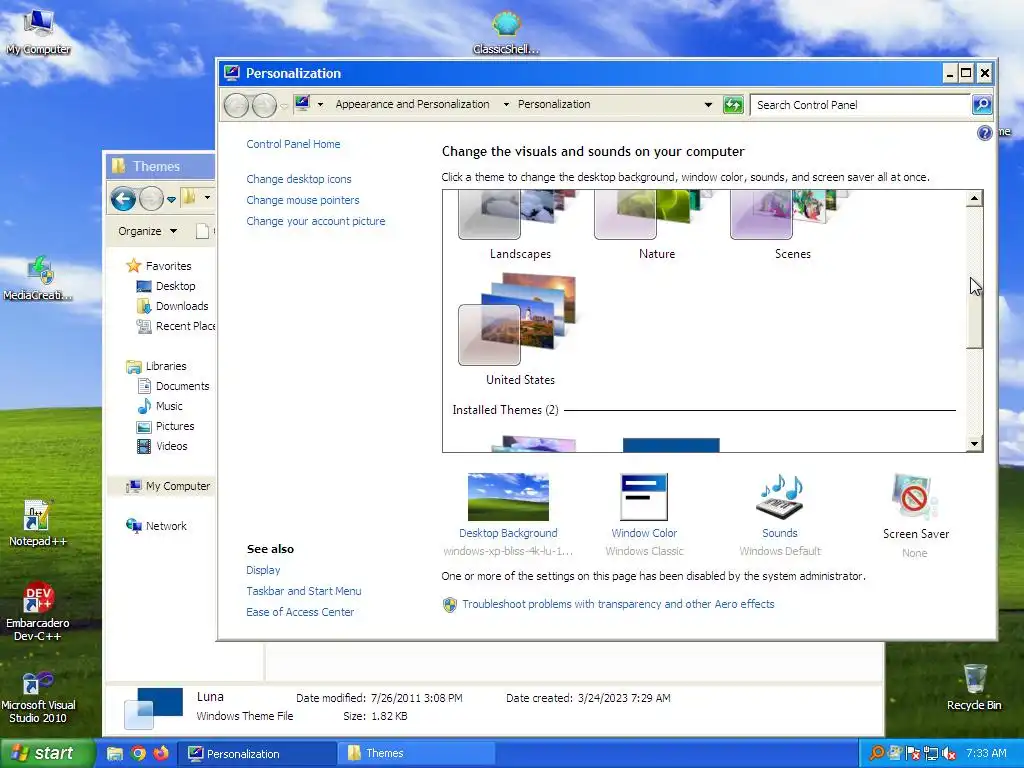Screen dimensions: 1024x768
Task: Open recent pages dropdown in Themes window
Action: (x=171, y=199)
